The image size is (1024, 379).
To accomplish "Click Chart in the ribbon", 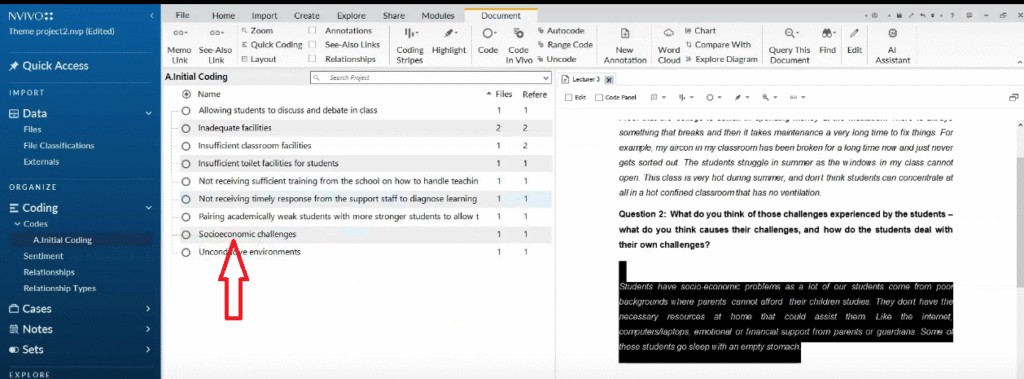I will [701, 31].
